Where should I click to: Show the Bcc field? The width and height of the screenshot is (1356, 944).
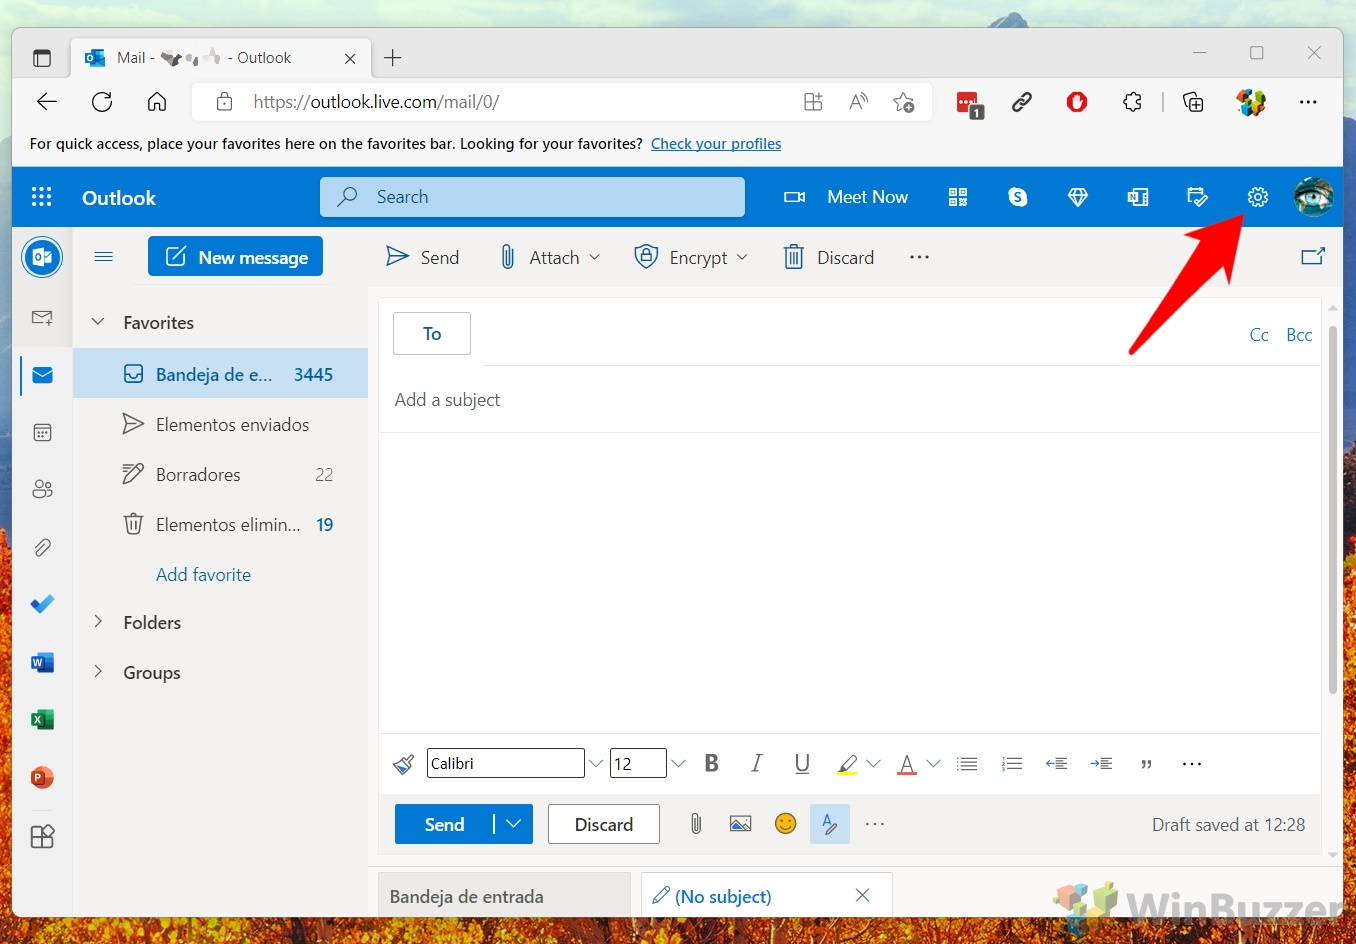tap(1299, 335)
